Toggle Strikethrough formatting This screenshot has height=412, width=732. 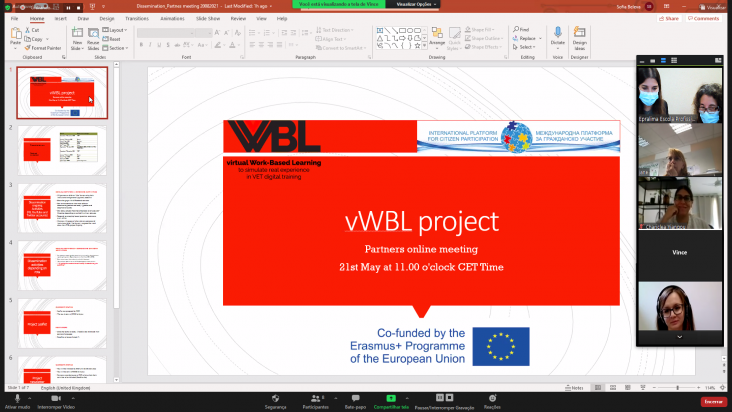coord(177,45)
